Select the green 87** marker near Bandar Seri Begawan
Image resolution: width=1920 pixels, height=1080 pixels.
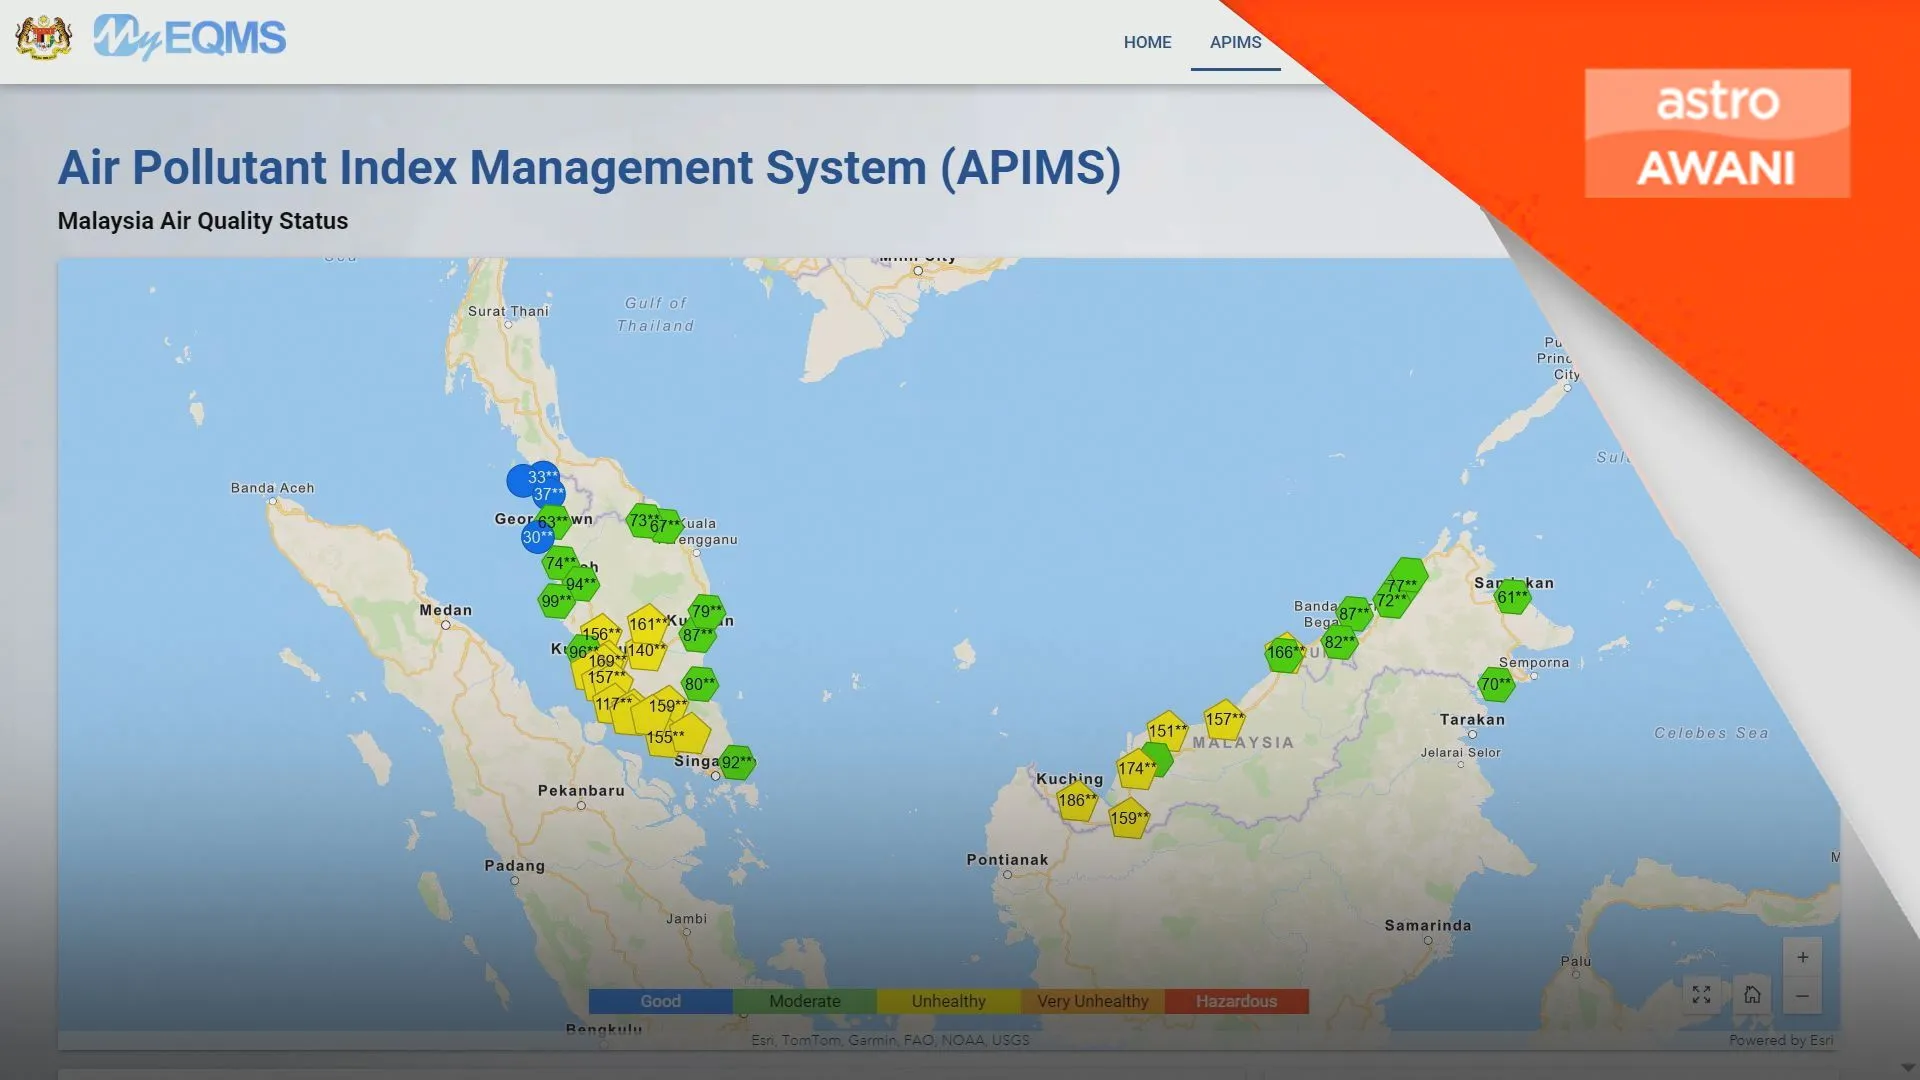click(1355, 613)
